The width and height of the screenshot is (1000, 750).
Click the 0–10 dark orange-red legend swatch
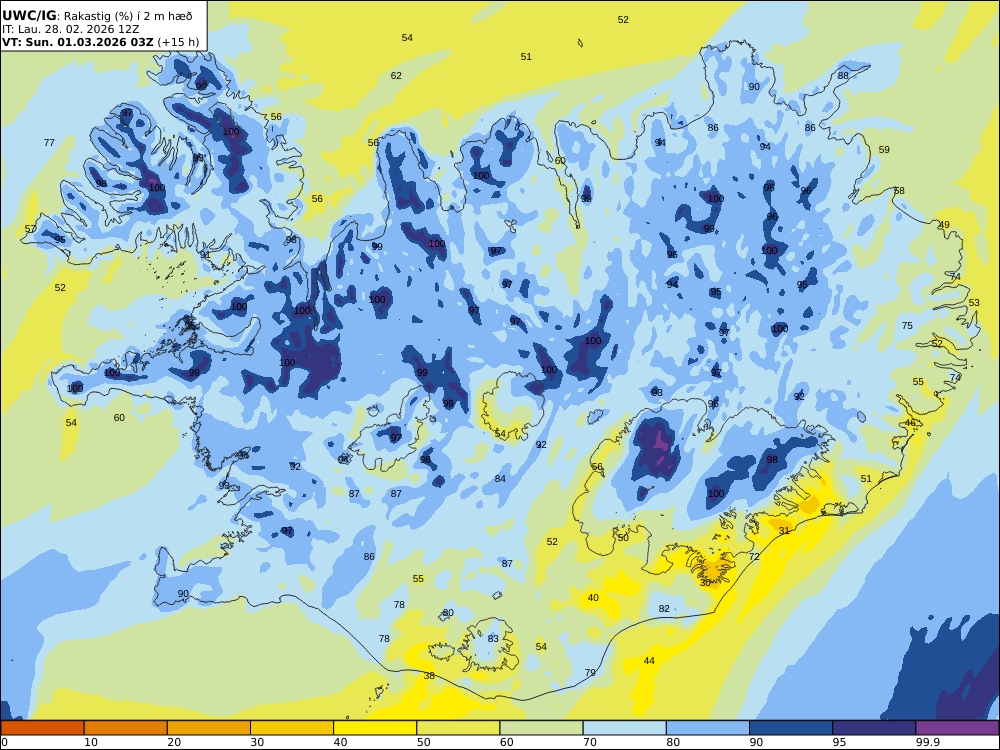point(42,728)
